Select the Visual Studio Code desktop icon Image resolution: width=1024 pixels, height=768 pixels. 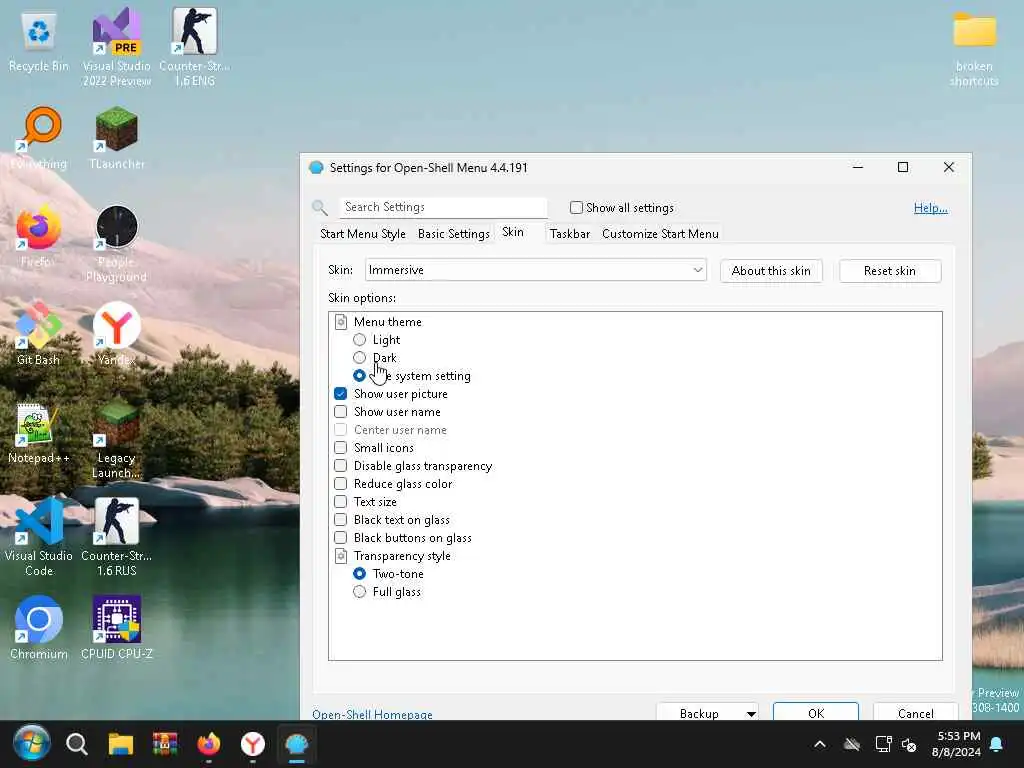point(39,537)
